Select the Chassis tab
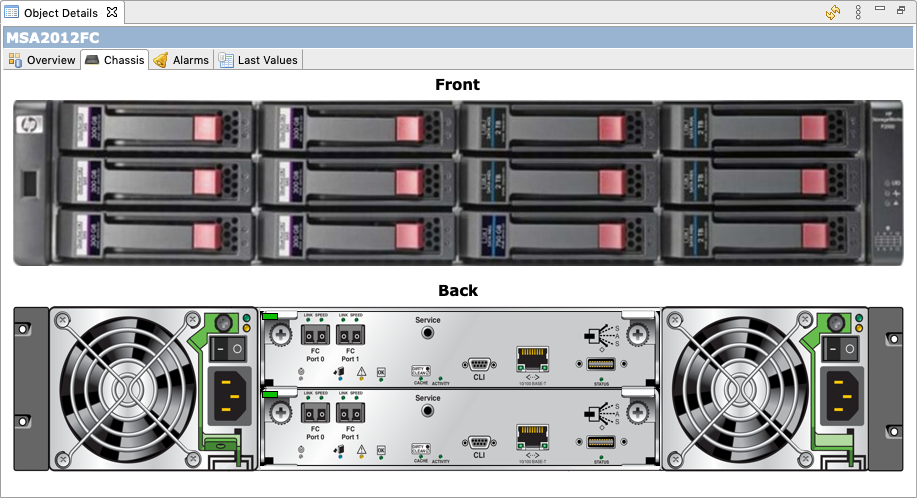The width and height of the screenshot is (917, 498). pos(115,60)
